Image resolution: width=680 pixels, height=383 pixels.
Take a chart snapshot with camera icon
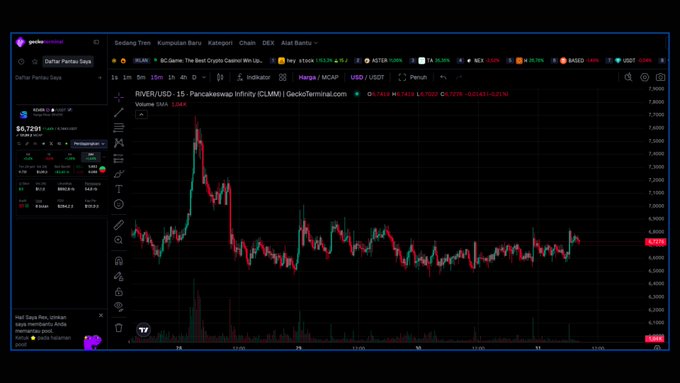[660, 77]
